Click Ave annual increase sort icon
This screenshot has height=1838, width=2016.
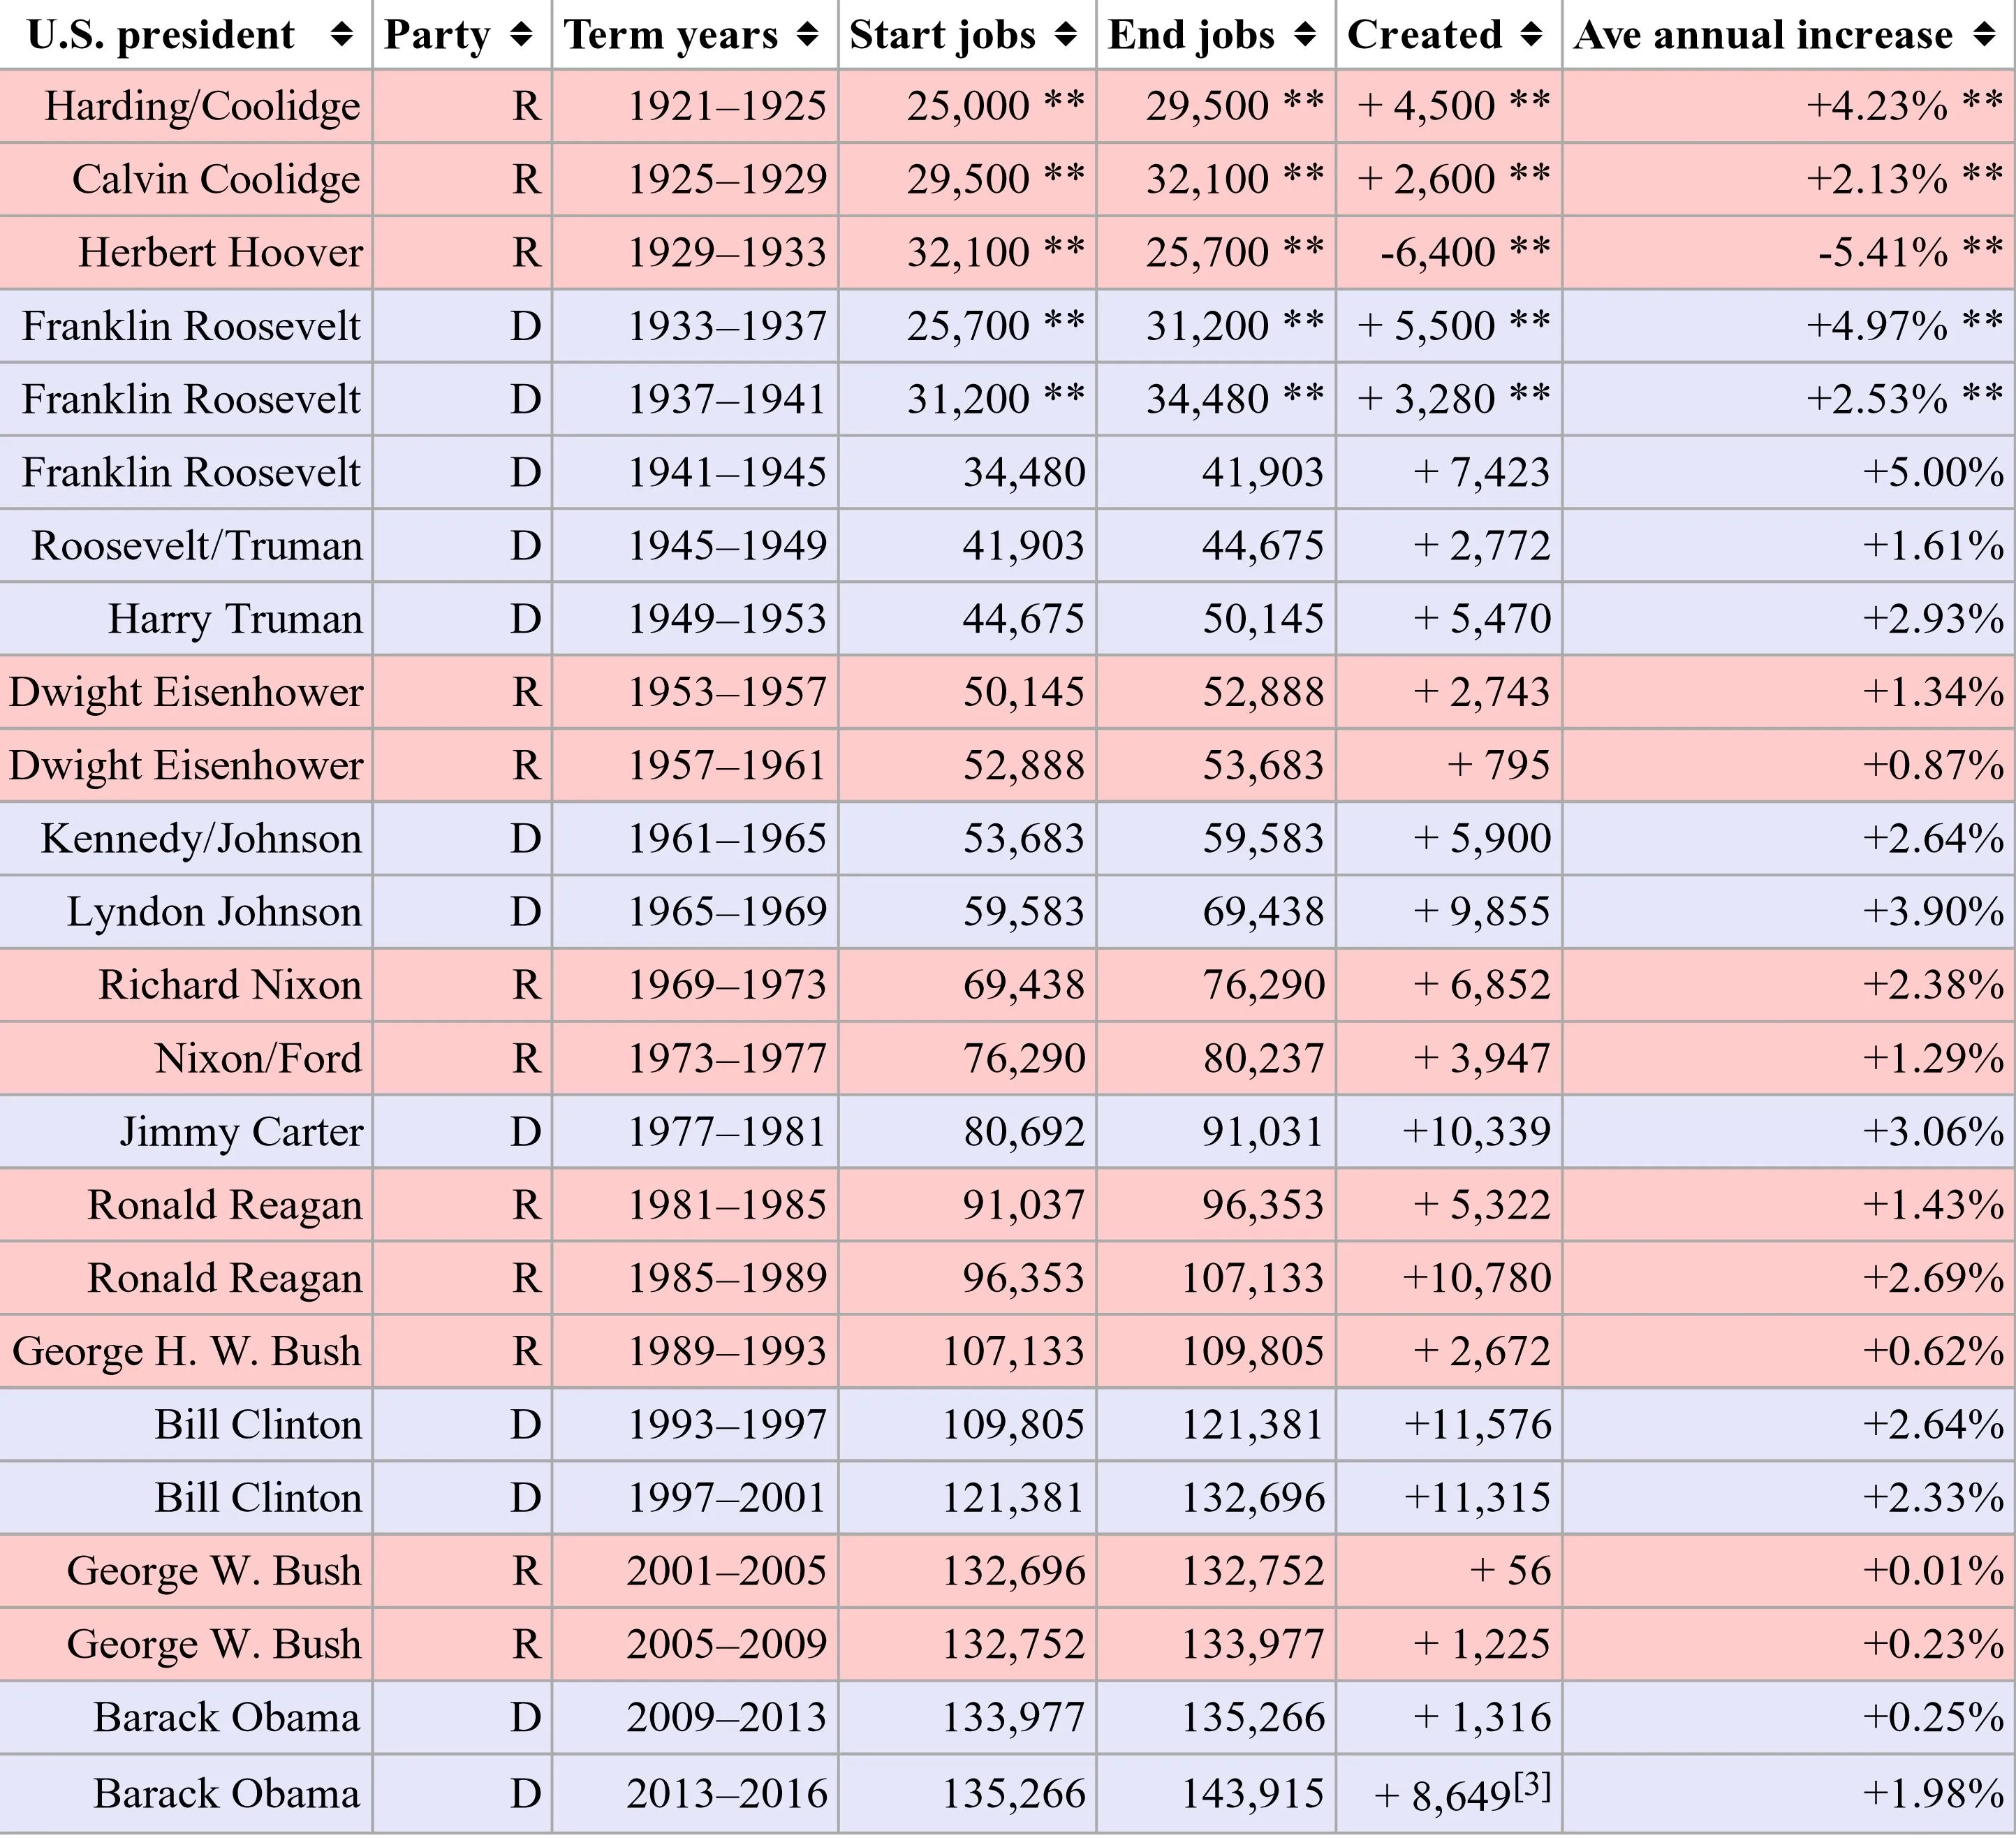pyautogui.click(x=1985, y=36)
